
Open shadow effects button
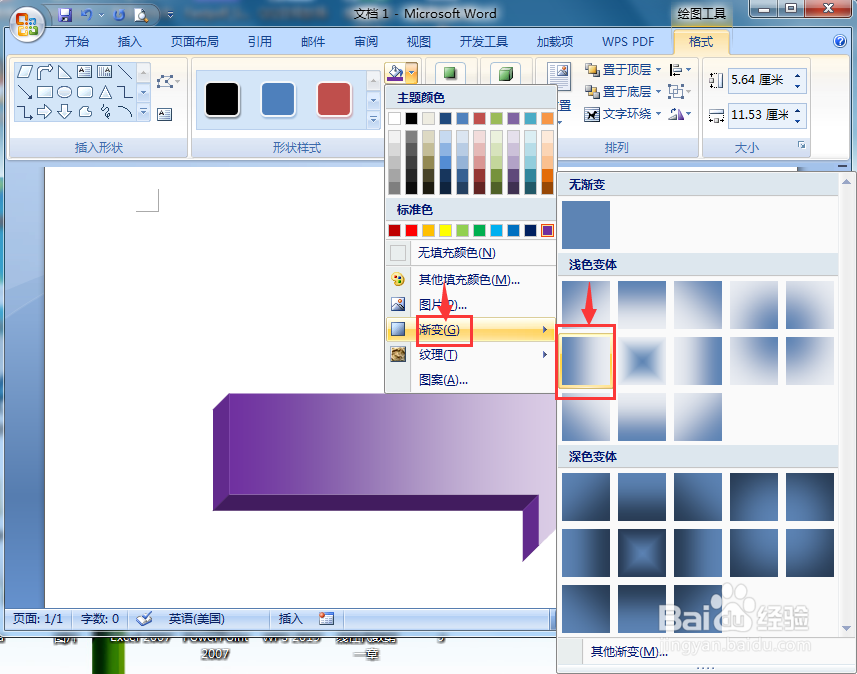(x=450, y=73)
